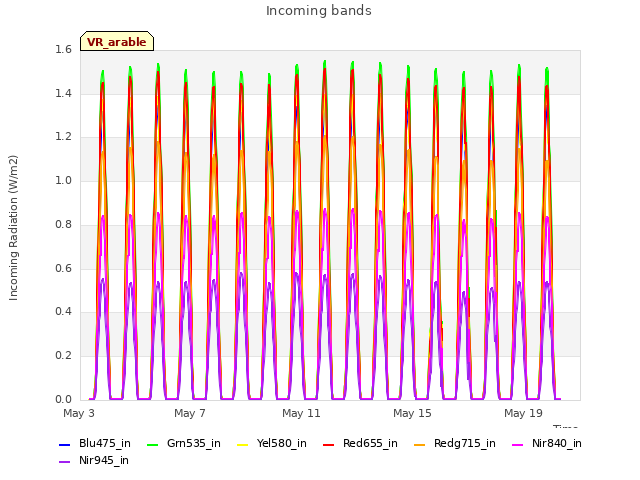
Task: Click the May 15 x-axis tick label
Action: [412, 413]
